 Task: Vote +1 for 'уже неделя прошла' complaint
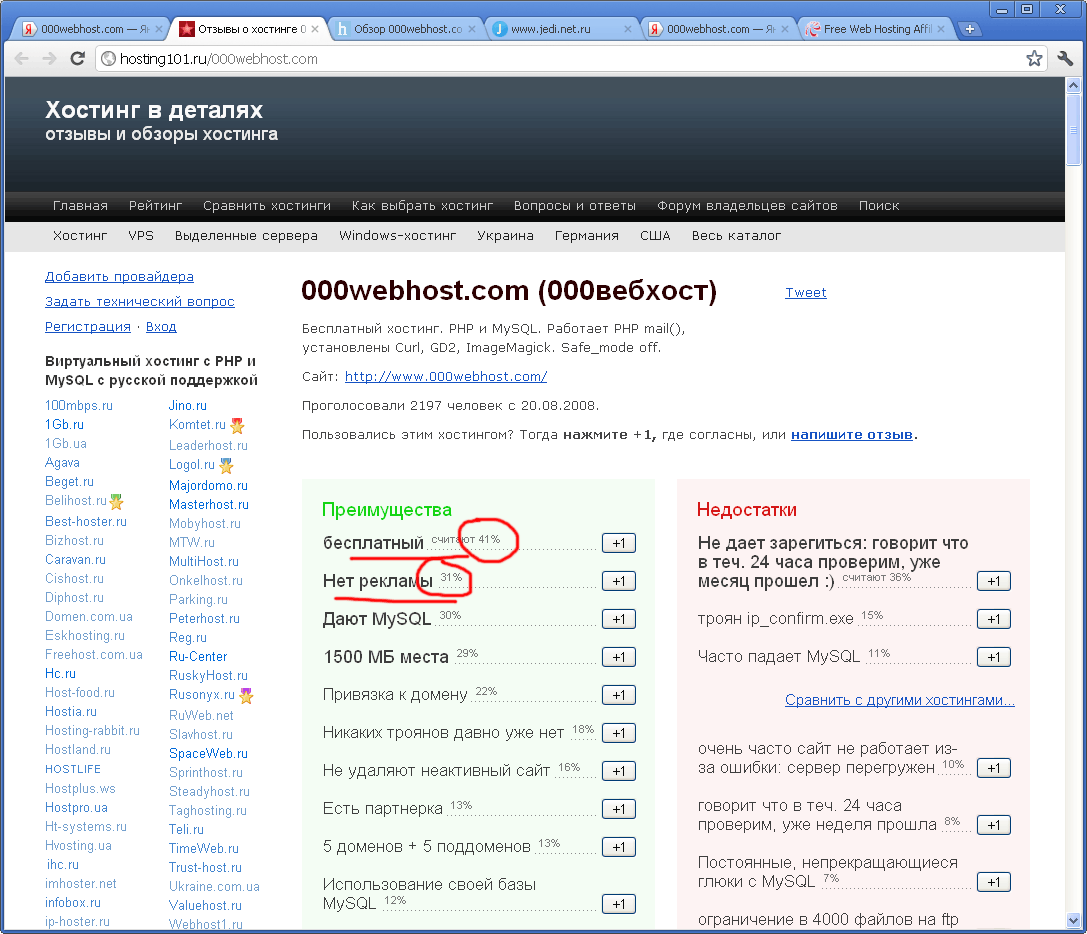pyautogui.click(x=994, y=825)
